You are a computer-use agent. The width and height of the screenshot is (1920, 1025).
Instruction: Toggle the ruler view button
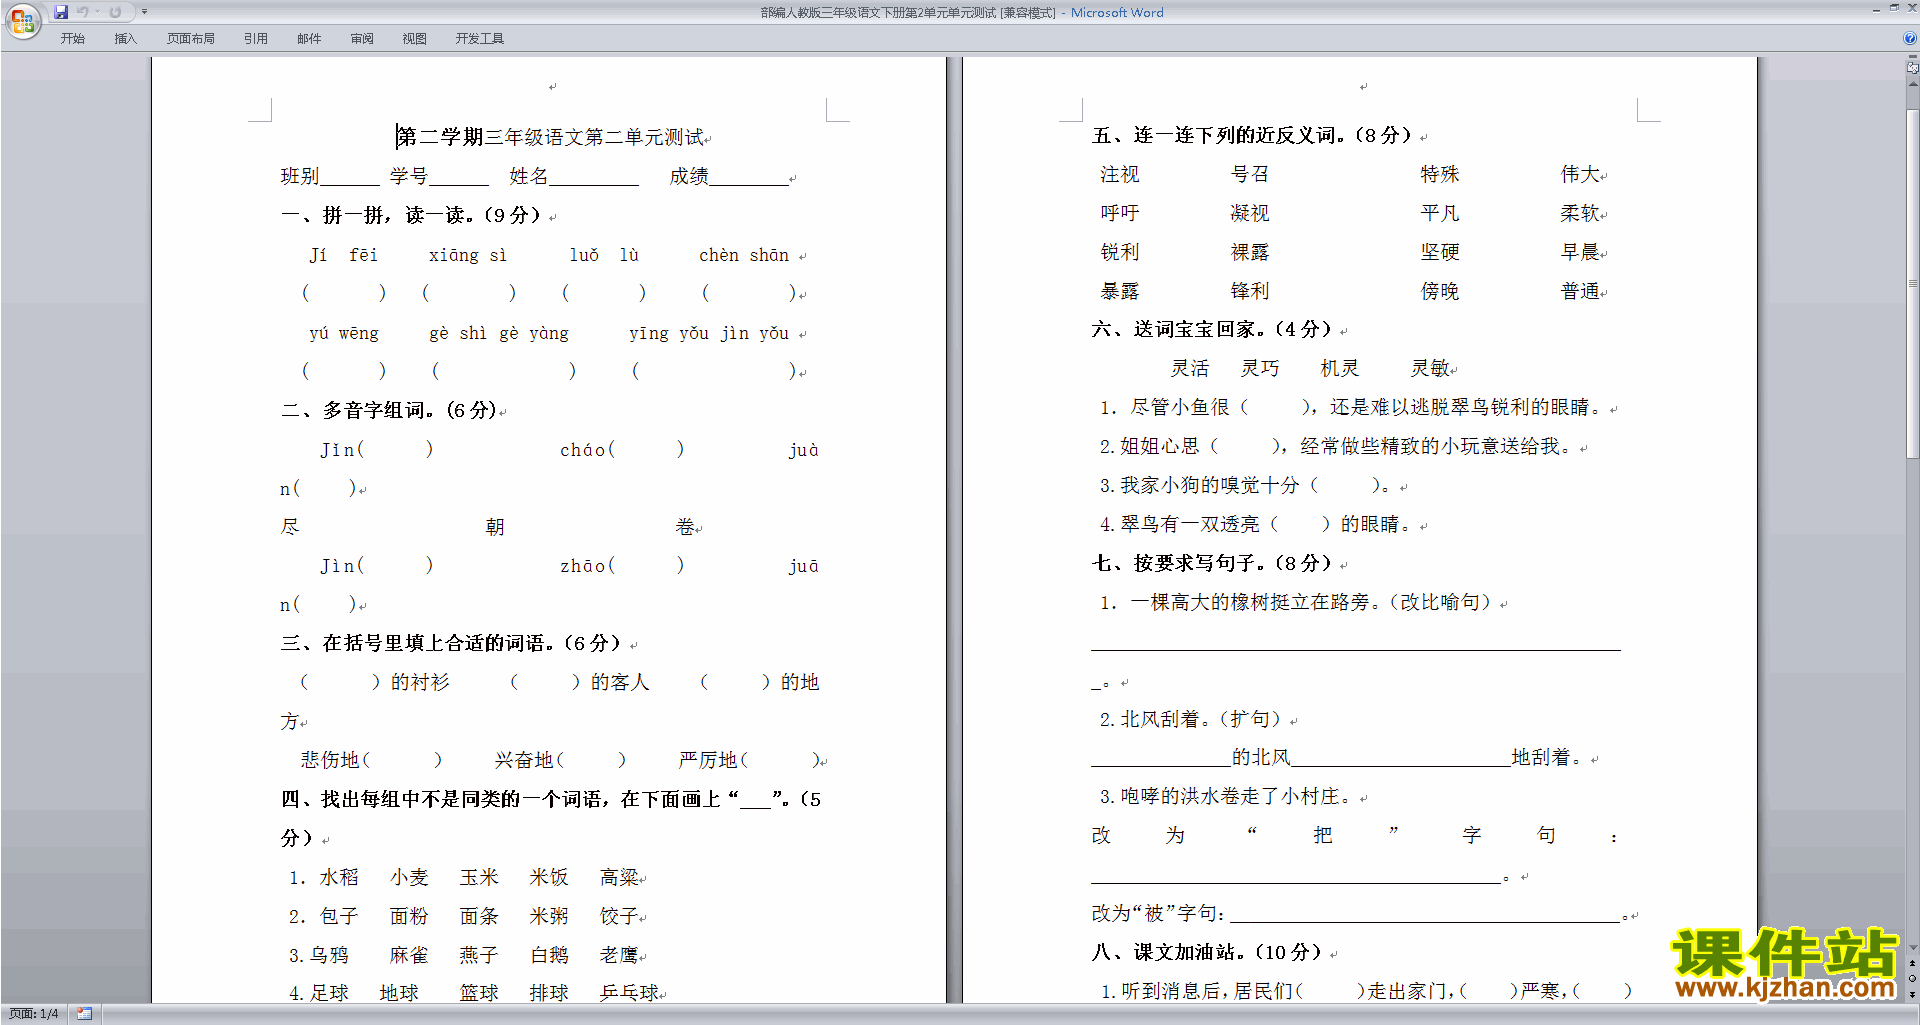pyautogui.click(x=1912, y=68)
